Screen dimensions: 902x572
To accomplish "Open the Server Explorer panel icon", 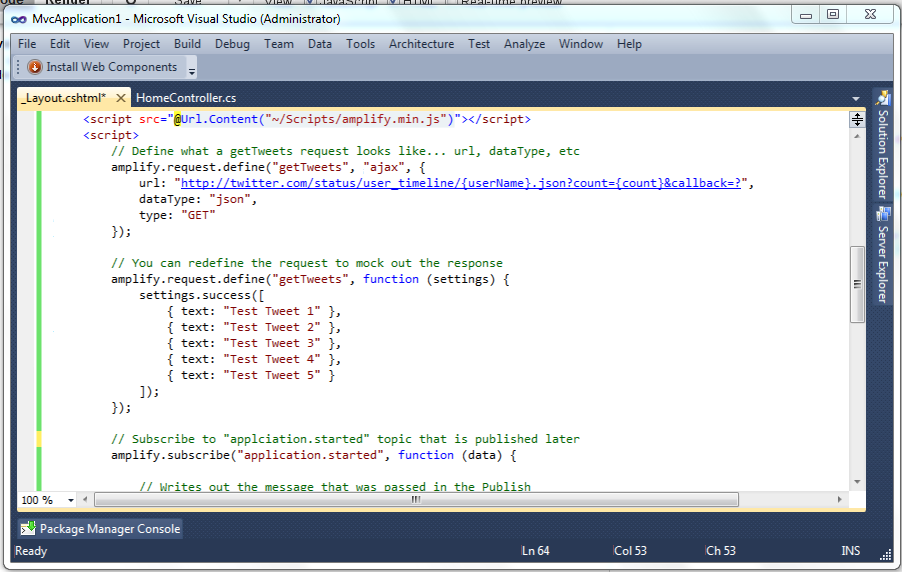I will point(883,214).
